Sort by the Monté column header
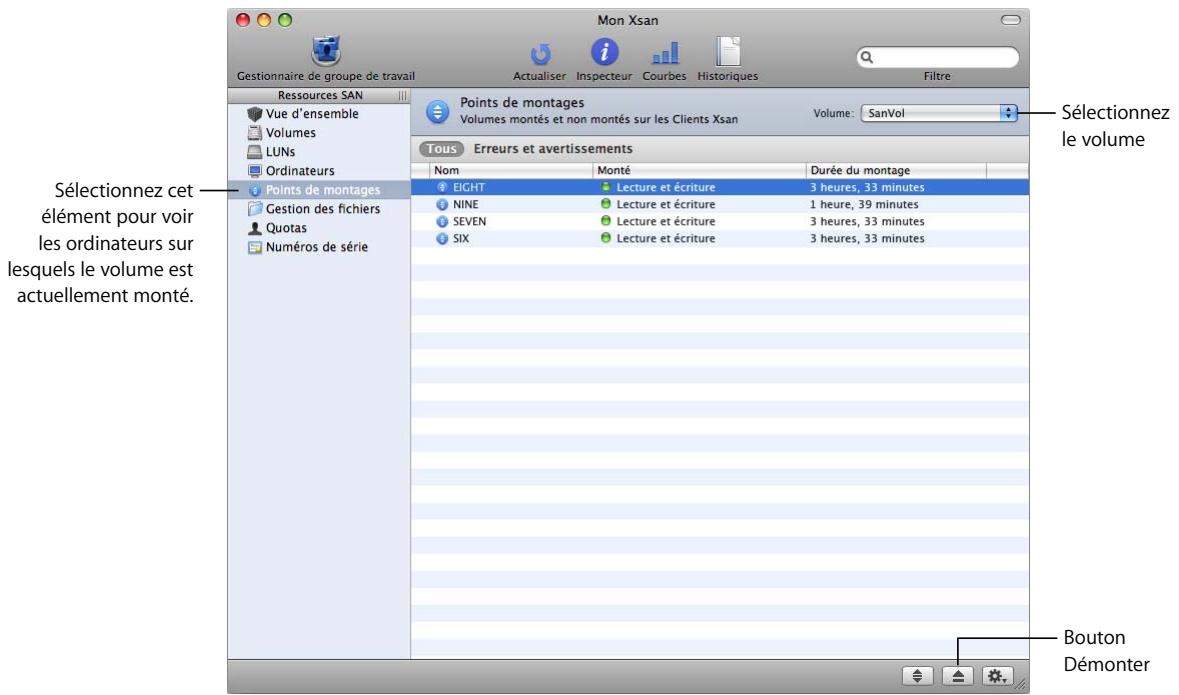Image resolution: width=1179 pixels, height=695 pixels. point(699,171)
